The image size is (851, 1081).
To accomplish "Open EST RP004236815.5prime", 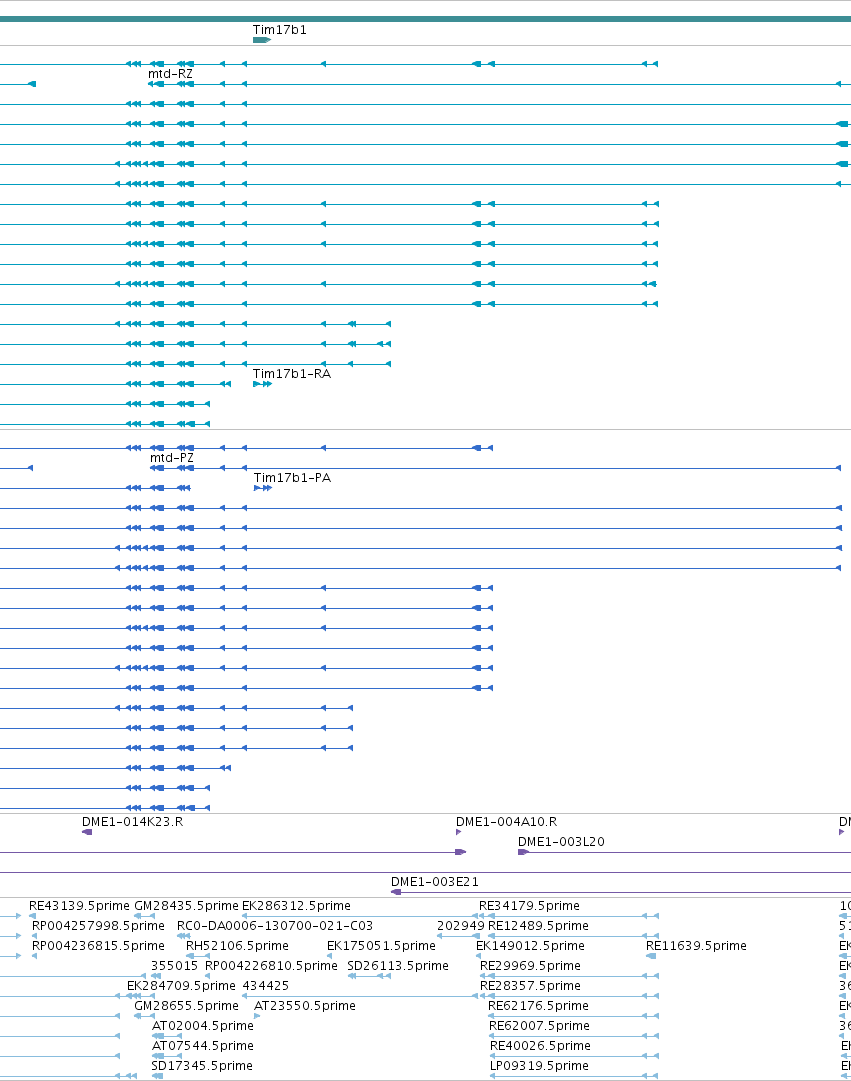I will 98,946.
